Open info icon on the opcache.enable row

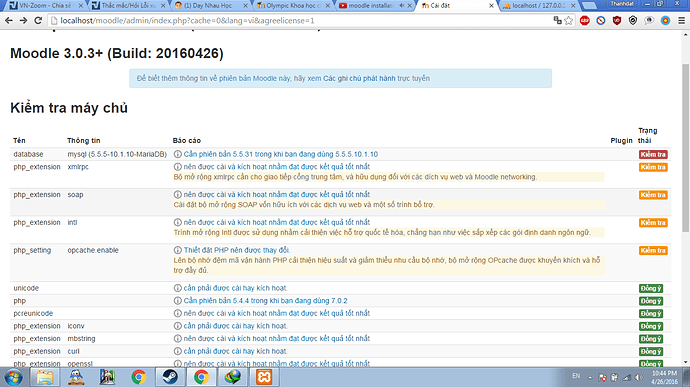tap(177, 250)
